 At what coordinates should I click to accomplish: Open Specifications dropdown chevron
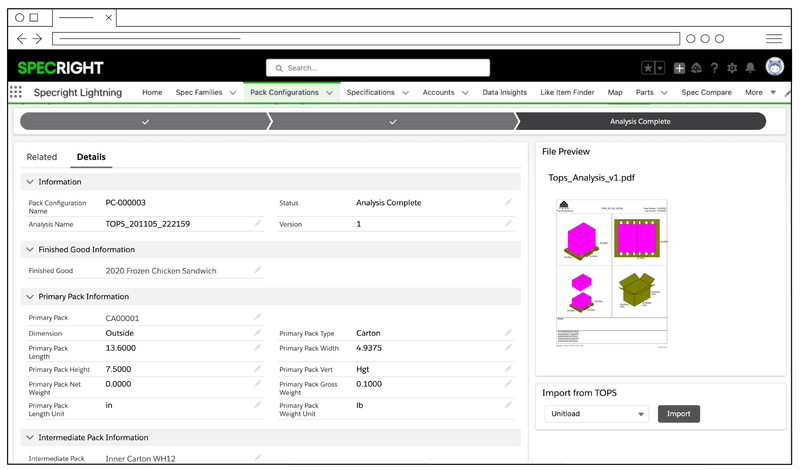406,93
